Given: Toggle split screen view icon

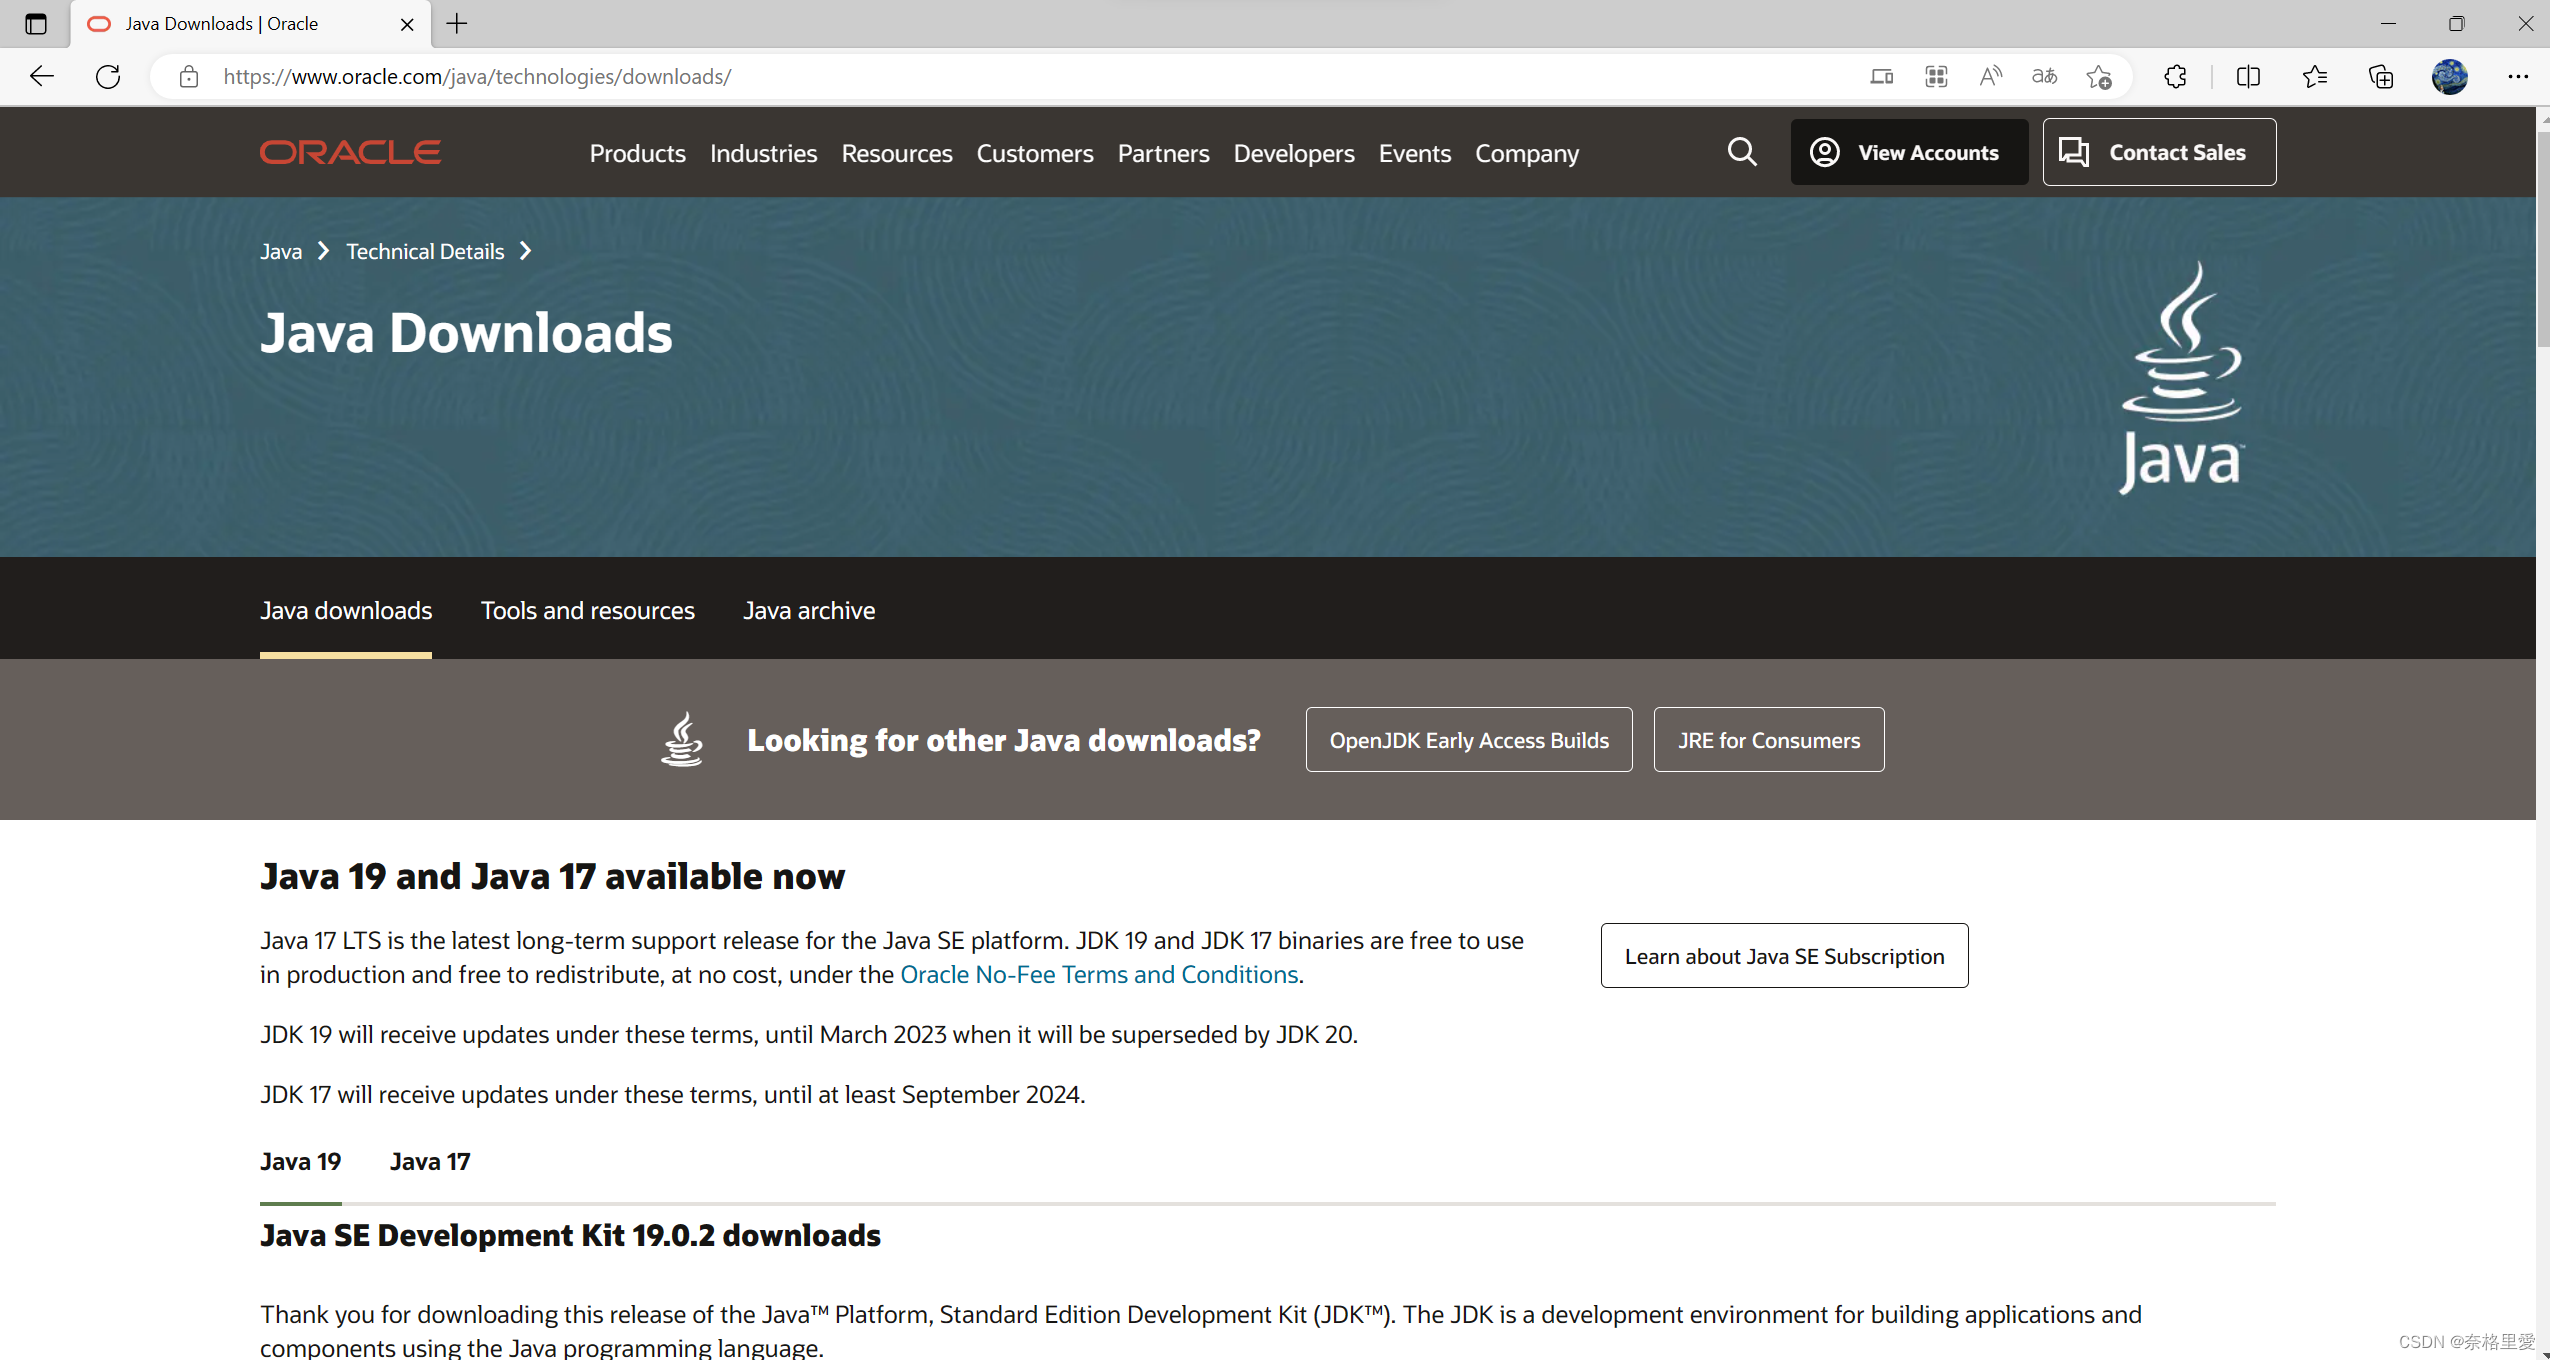Looking at the screenshot, I should 2248,77.
